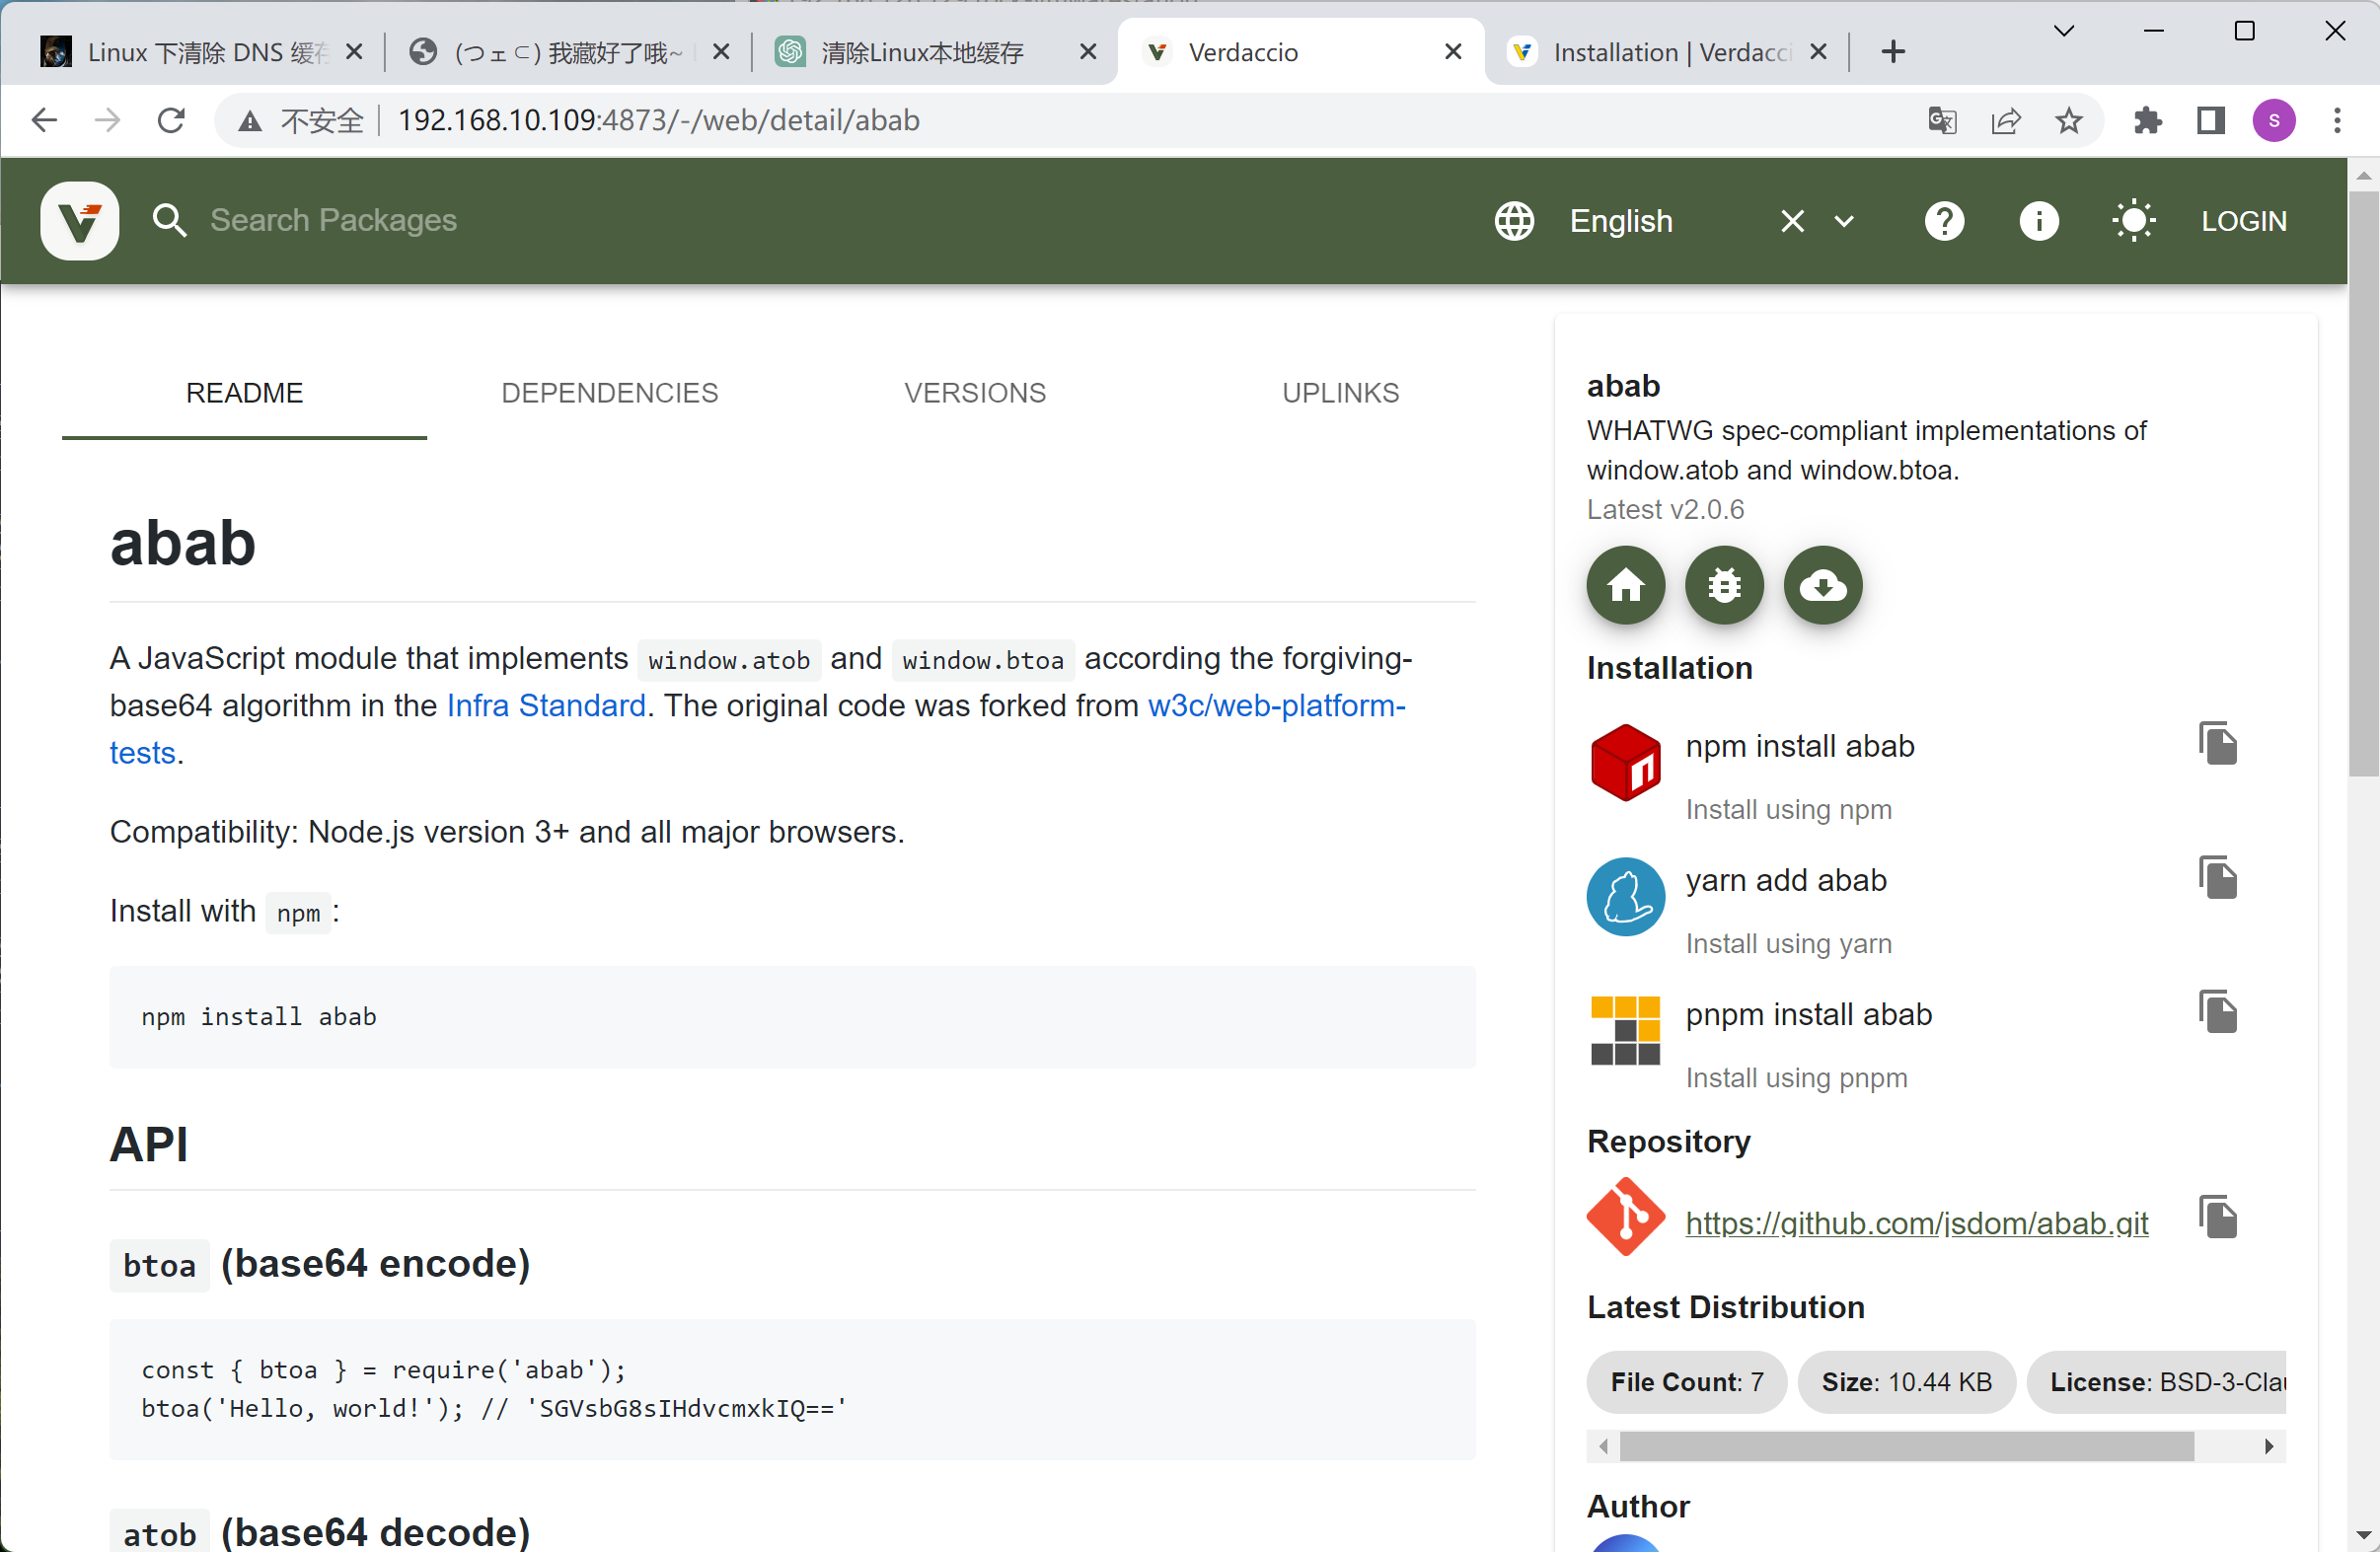
Task: Copy the npm install abab command
Action: (x=2218, y=743)
